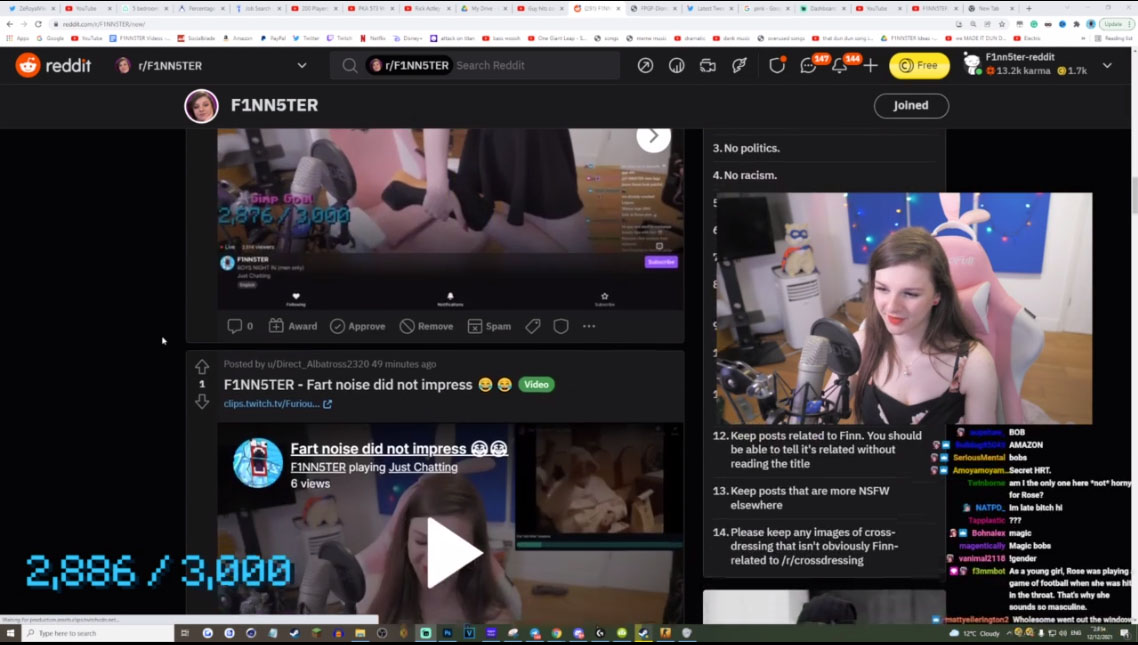Click the shield icon in the post action bar
This screenshot has height=645, width=1138.
(x=561, y=326)
